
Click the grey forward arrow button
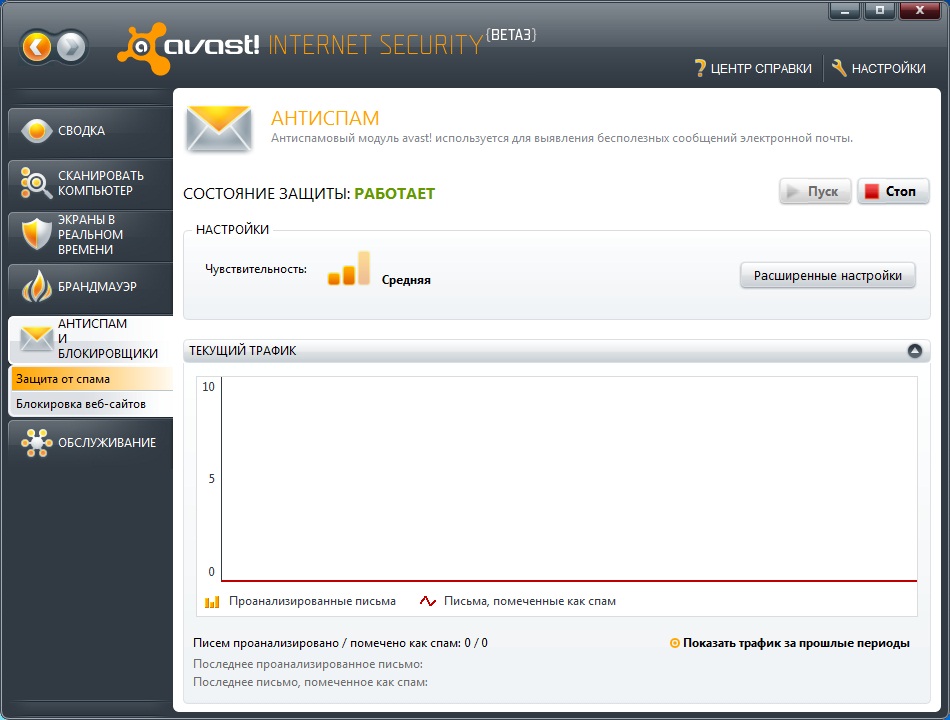[71, 47]
